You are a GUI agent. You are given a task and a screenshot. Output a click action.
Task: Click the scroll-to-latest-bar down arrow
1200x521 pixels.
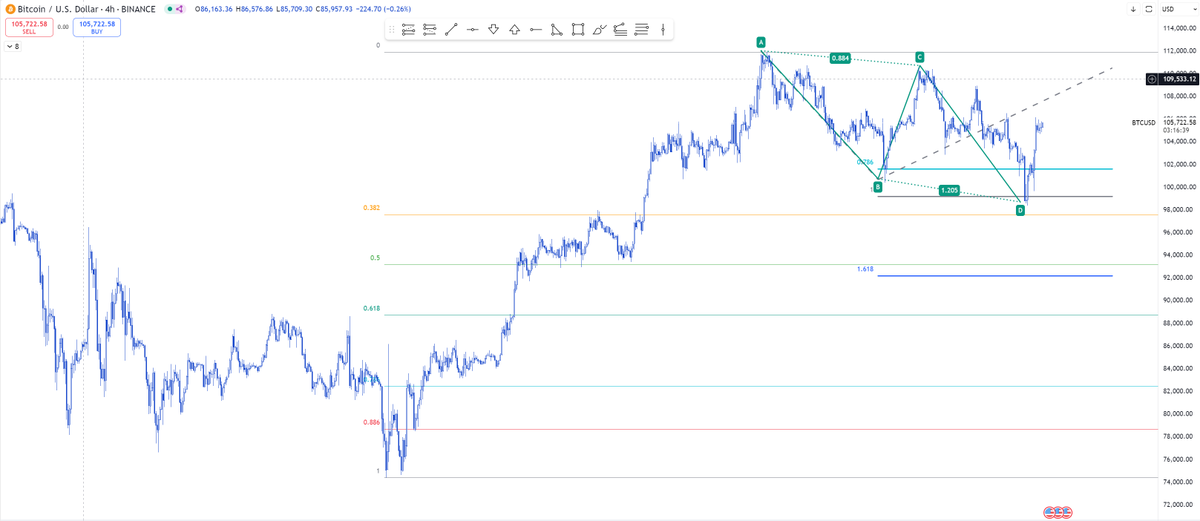tap(1133, 9)
